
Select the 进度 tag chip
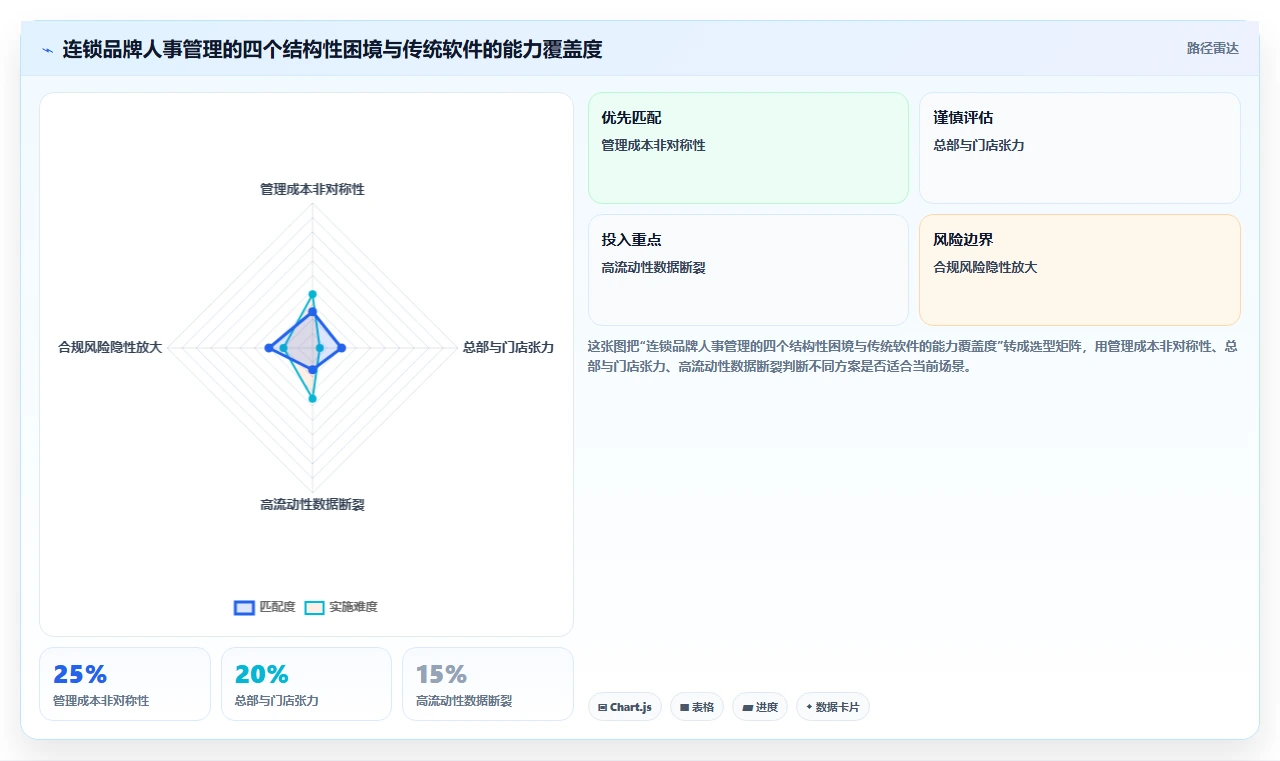(760, 707)
